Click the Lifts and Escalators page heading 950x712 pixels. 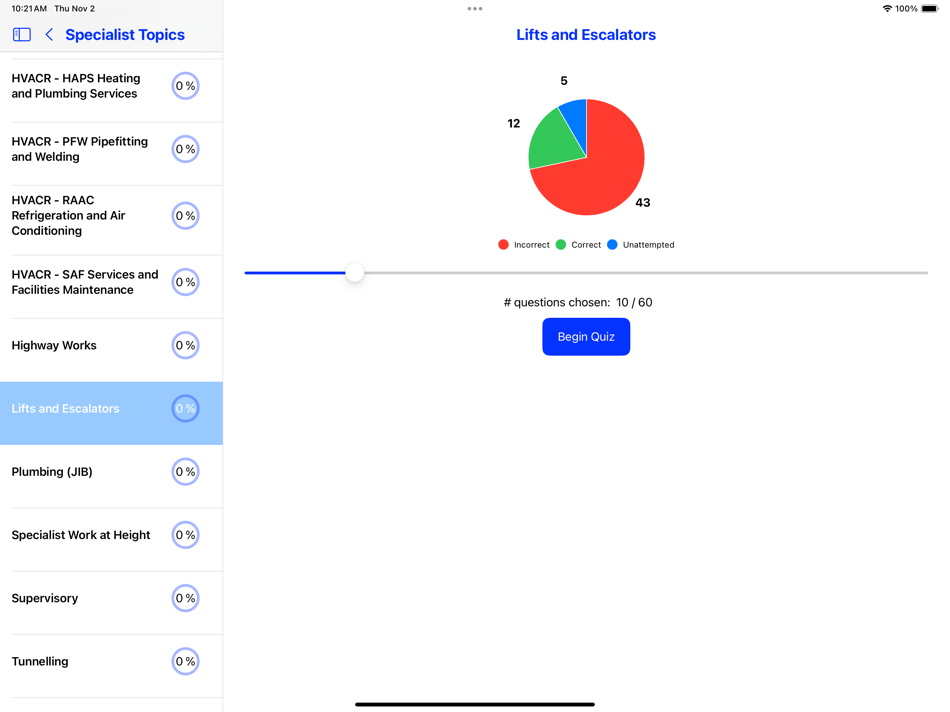point(586,35)
